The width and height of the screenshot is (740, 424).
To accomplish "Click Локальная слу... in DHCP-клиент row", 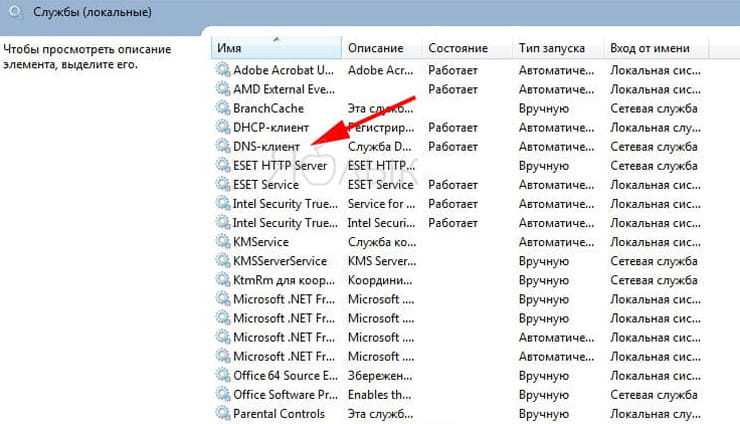I will [656, 127].
